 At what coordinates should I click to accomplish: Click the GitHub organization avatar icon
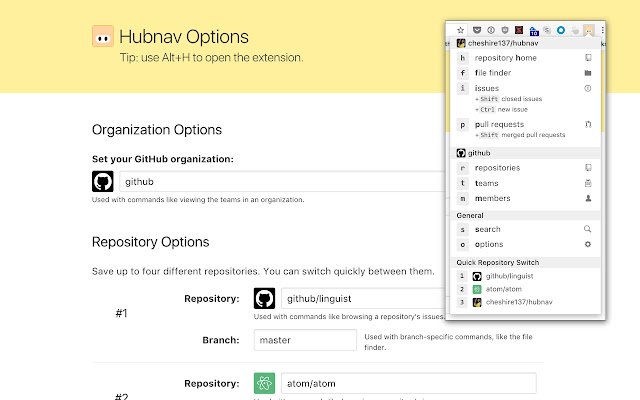click(102, 181)
